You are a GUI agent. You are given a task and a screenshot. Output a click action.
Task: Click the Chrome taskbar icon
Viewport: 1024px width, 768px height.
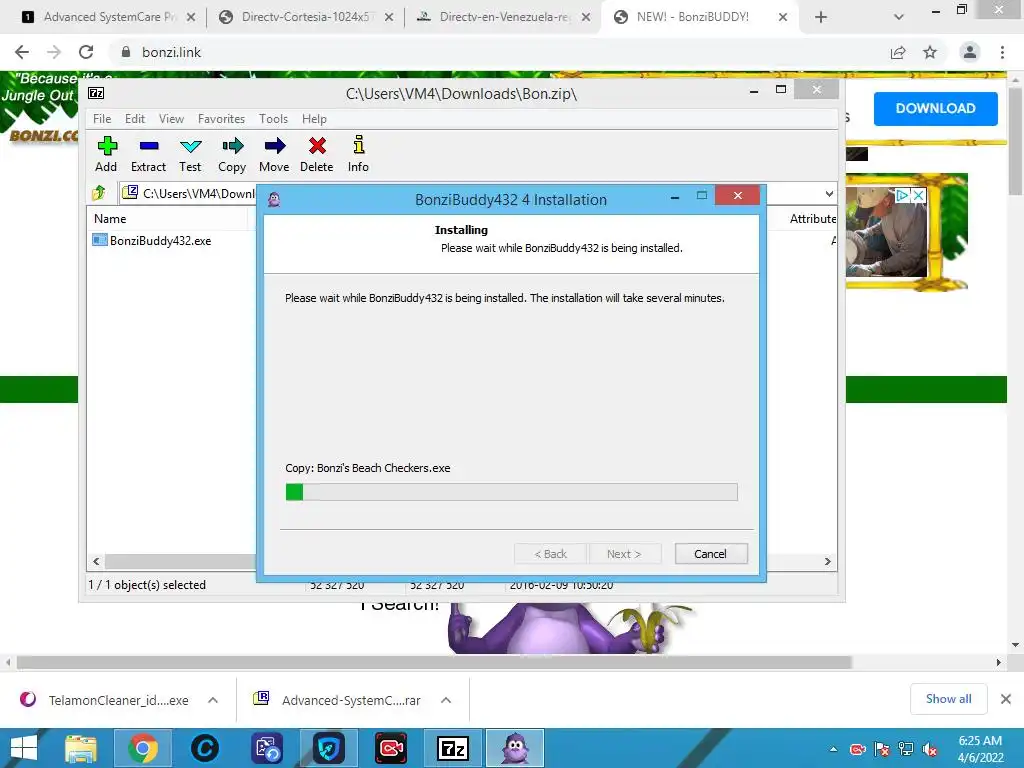tap(142, 748)
